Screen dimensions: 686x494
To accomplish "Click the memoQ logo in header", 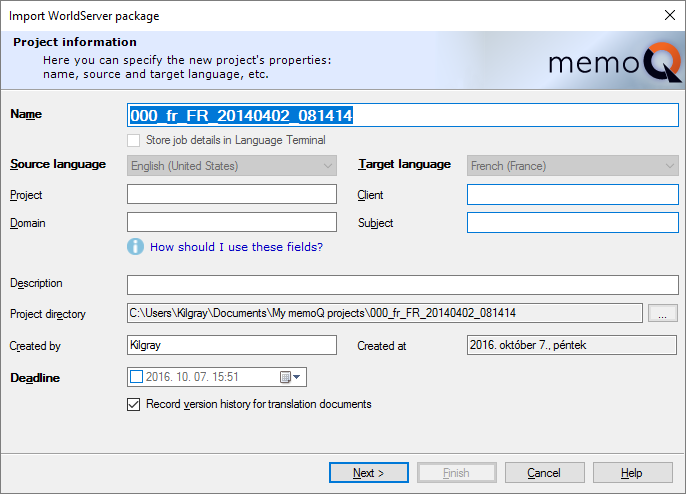I will click(613, 64).
